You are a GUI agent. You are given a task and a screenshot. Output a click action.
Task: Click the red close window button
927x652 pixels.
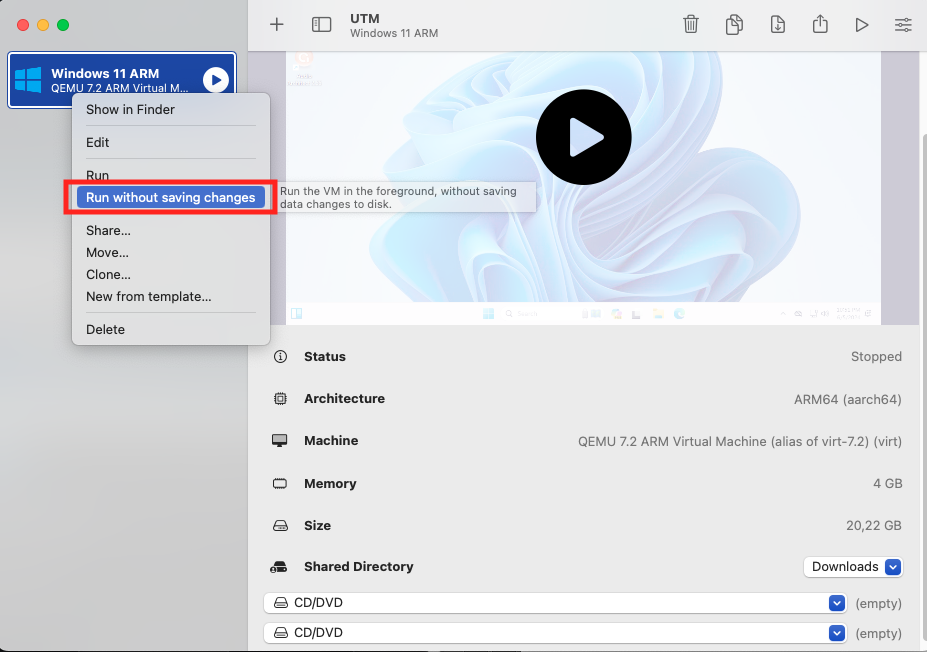point(23,25)
